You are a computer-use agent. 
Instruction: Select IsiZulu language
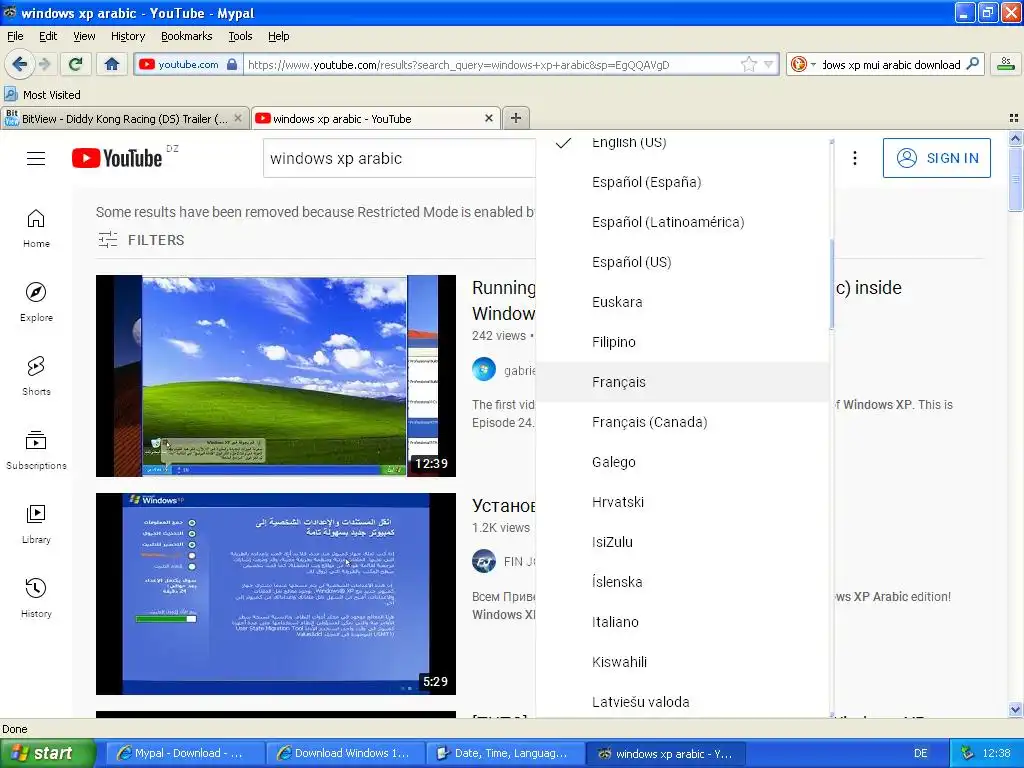pyautogui.click(x=683, y=541)
